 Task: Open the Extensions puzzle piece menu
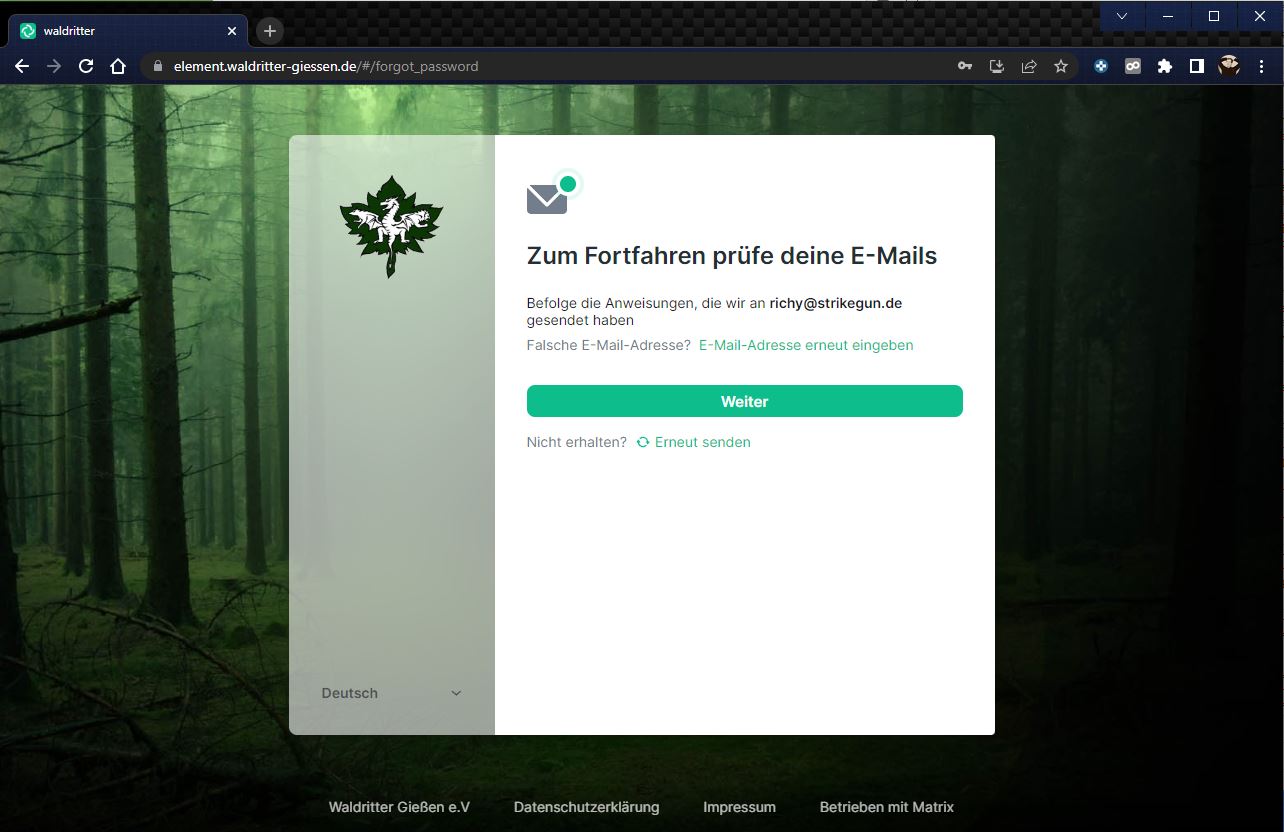pyautogui.click(x=1165, y=66)
